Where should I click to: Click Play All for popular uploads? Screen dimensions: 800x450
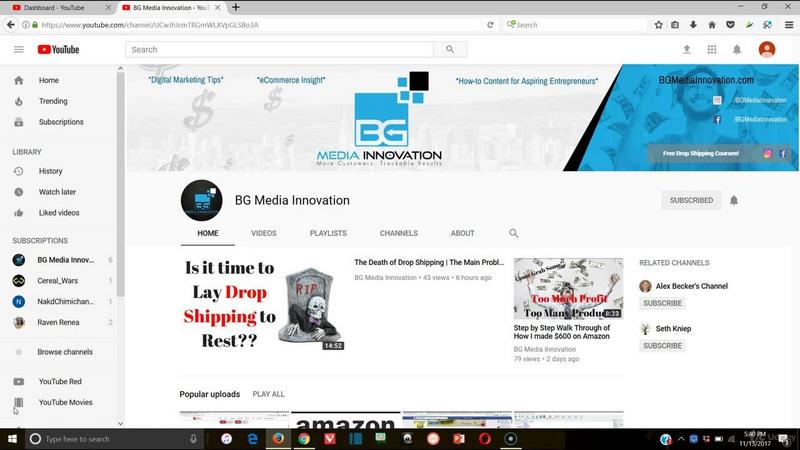coord(268,394)
